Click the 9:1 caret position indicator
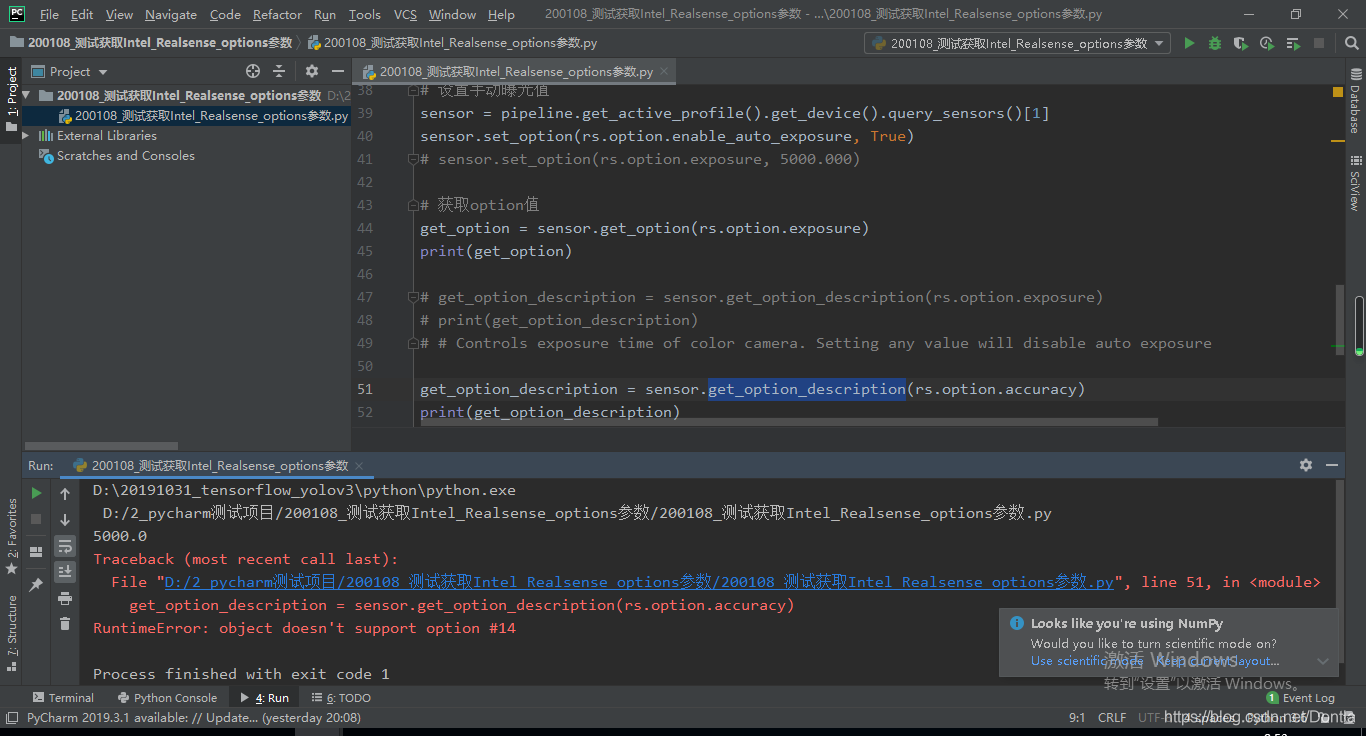The height and width of the screenshot is (736, 1366). coord(1077,717)
